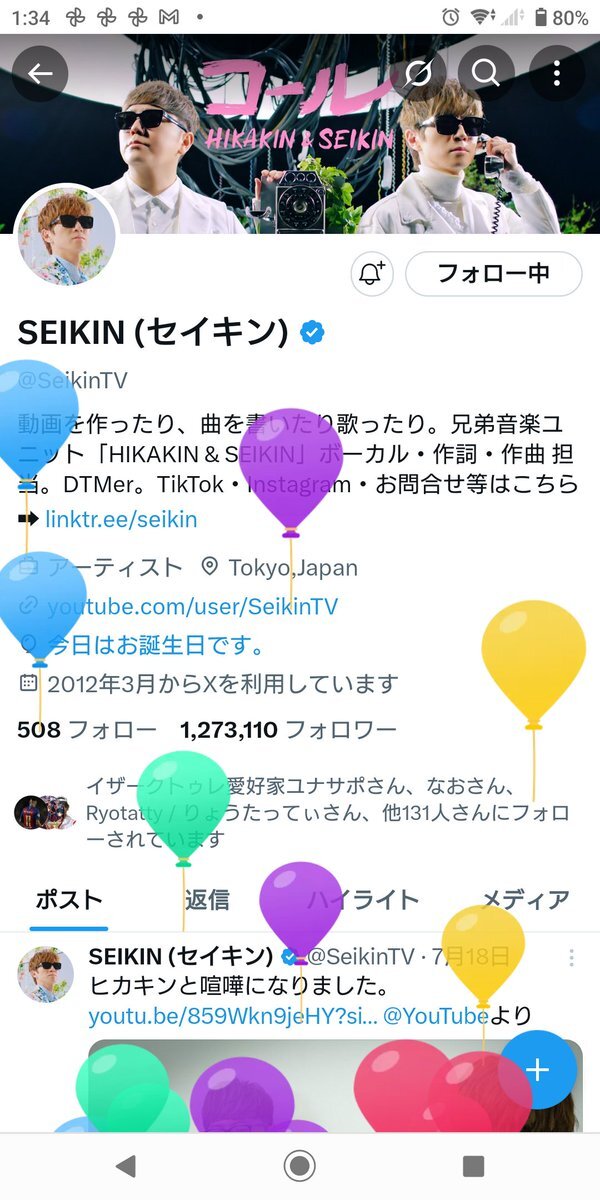The image size is (600, 1200).
Task: Switch to the メディア tab
Action: click(x=526, y=899)
